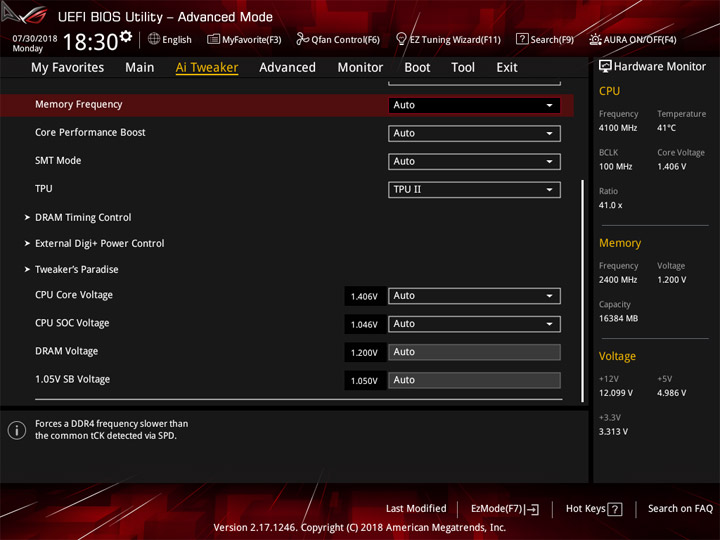Open Search(F9) question mark icon
The image size is (720, 540).
click(522, 39)
